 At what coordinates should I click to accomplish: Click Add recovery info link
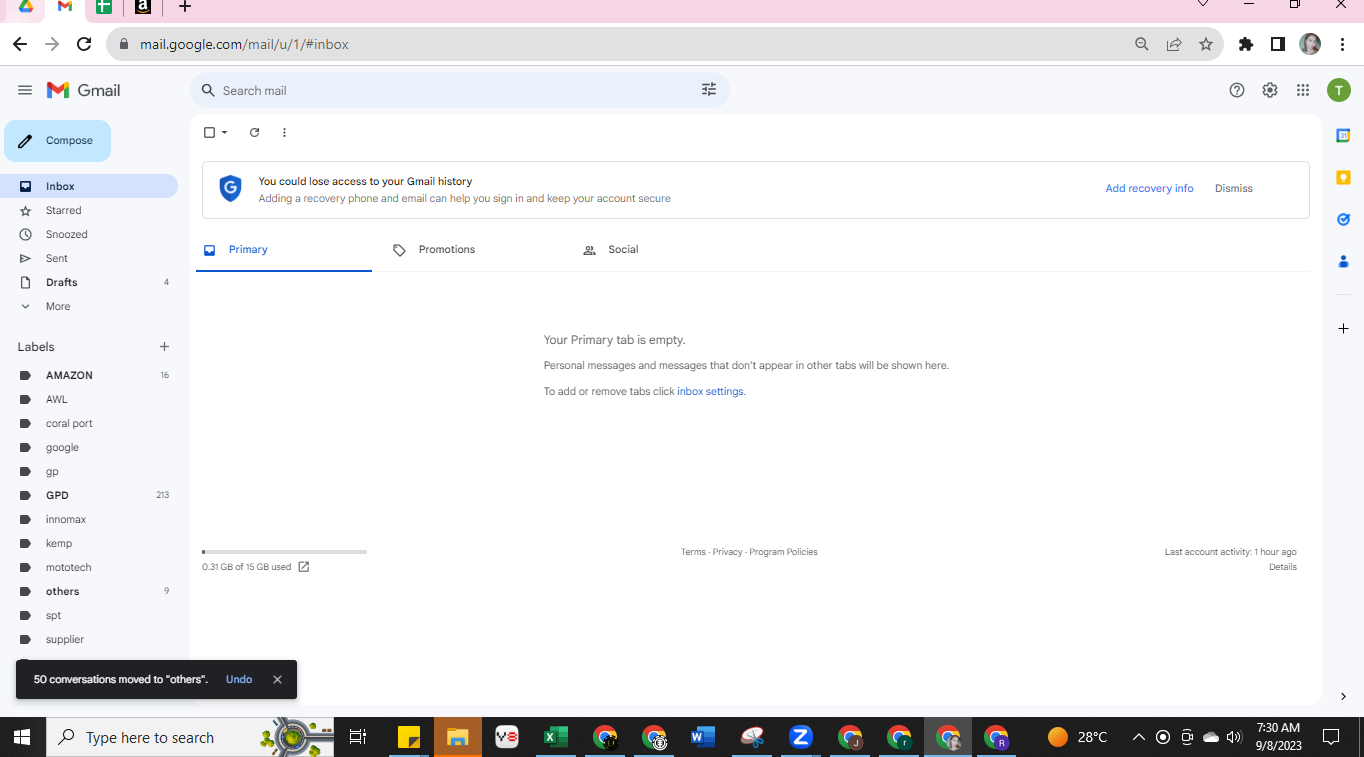1149,188
